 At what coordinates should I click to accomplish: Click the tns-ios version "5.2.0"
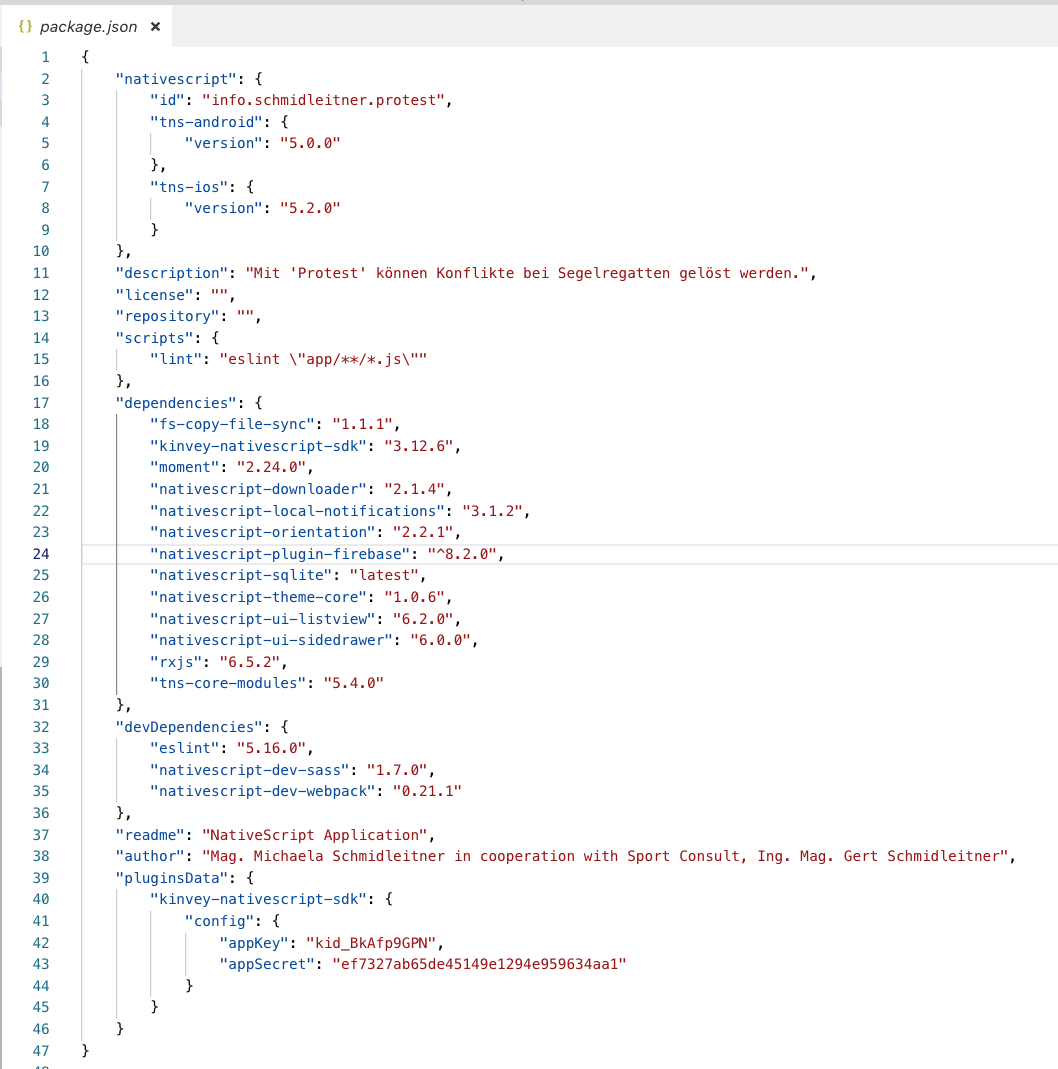click(x=310, y=208)
